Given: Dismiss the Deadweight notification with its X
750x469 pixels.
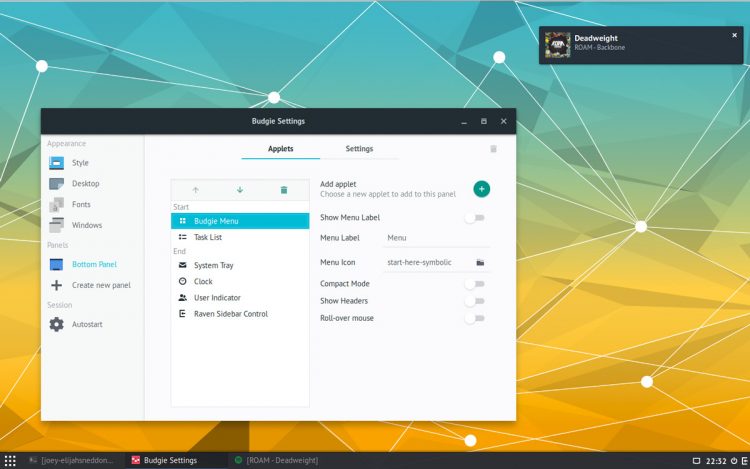Looking at the screenshot, I should [735, 35].
